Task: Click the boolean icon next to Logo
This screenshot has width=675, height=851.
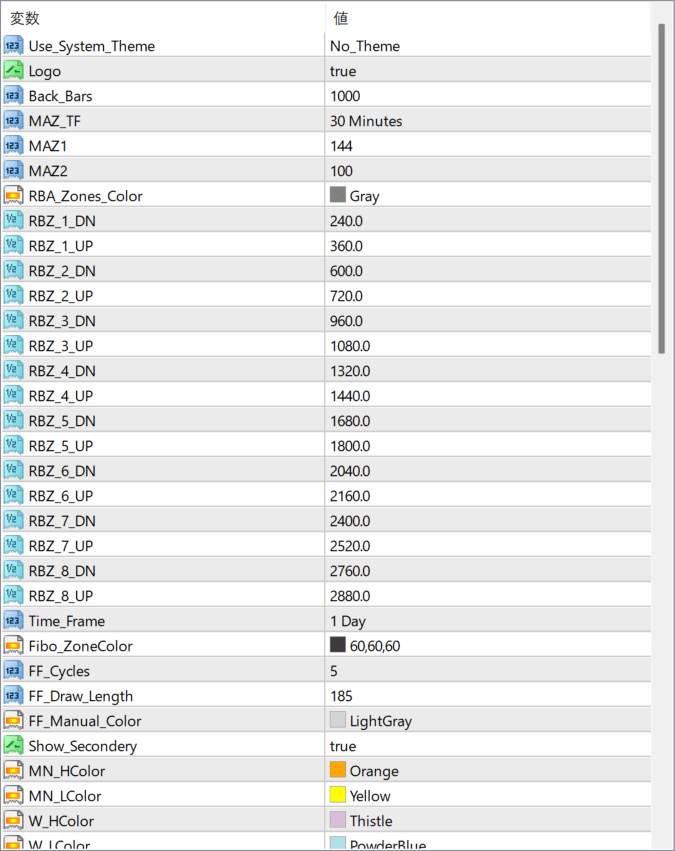Action: point(13,71)
